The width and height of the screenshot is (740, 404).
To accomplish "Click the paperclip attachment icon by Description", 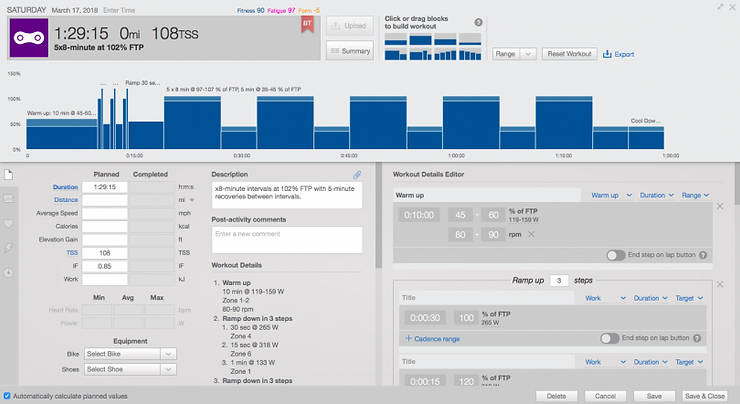I will 357,175.
